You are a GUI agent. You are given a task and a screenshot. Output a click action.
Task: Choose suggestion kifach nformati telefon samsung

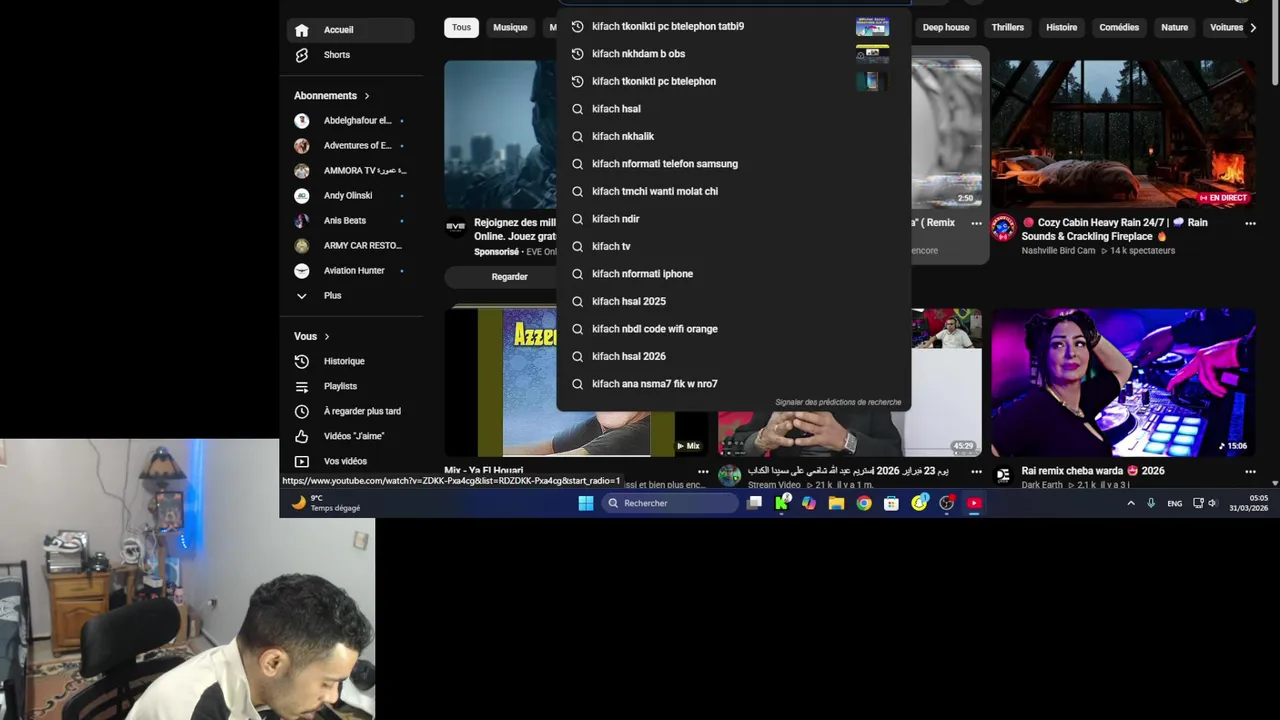click(733, 164)
